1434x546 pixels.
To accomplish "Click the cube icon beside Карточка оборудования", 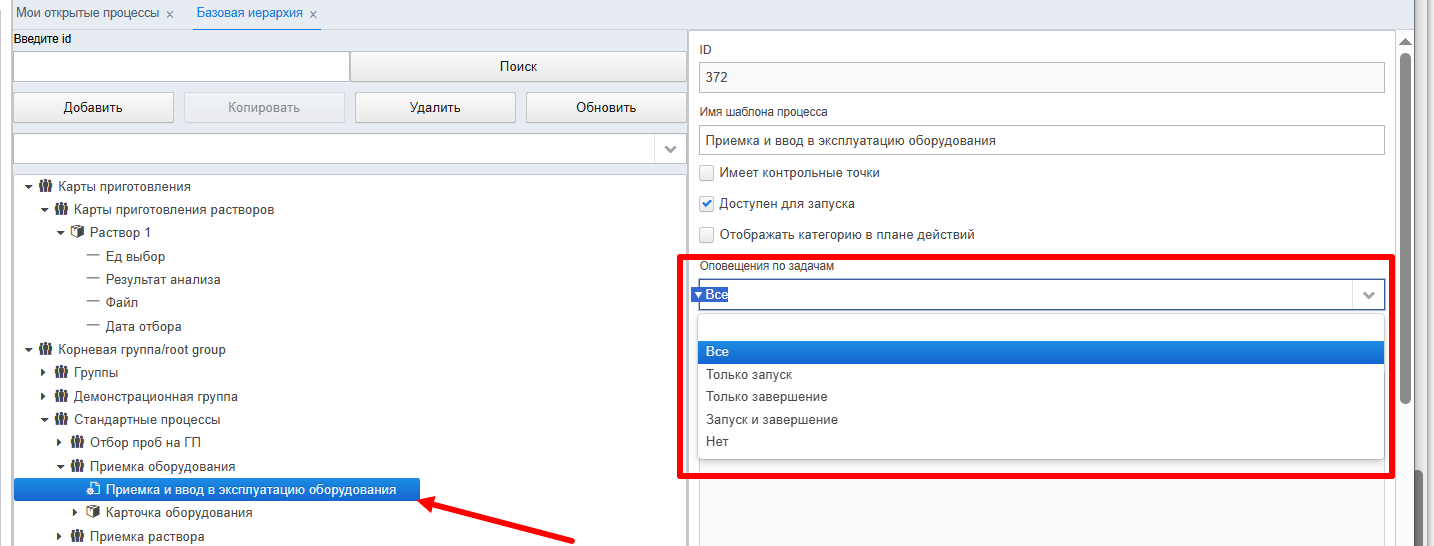I will (x=93, y=512).
